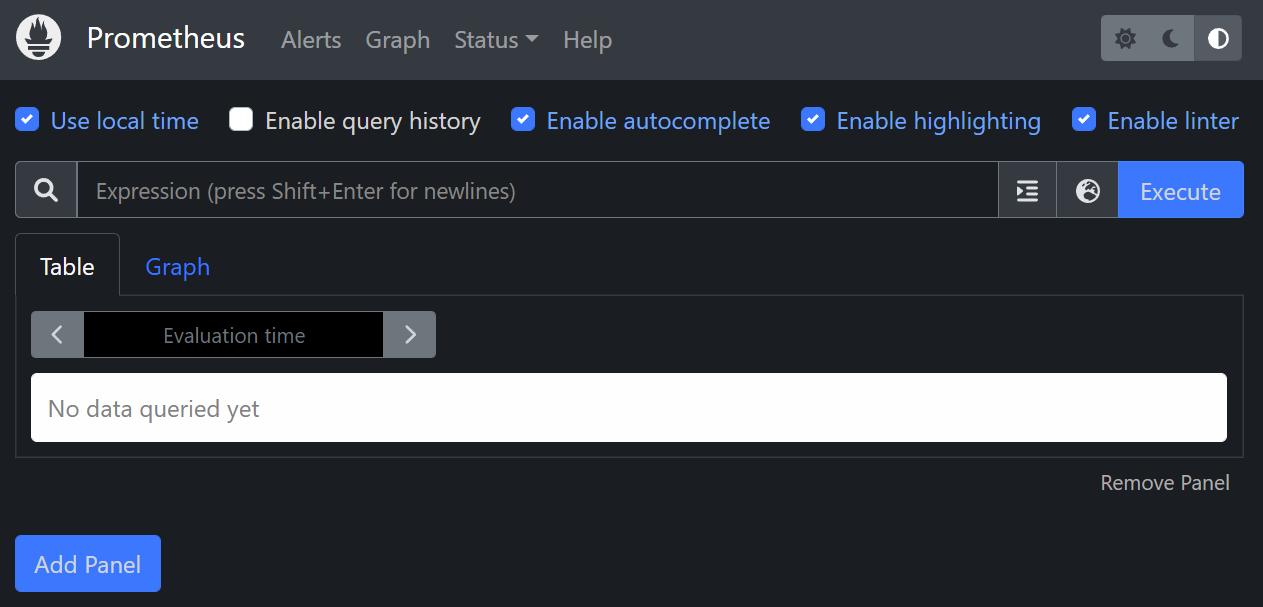
Task: Enable the query history option
Action: (x=241, y=119)
